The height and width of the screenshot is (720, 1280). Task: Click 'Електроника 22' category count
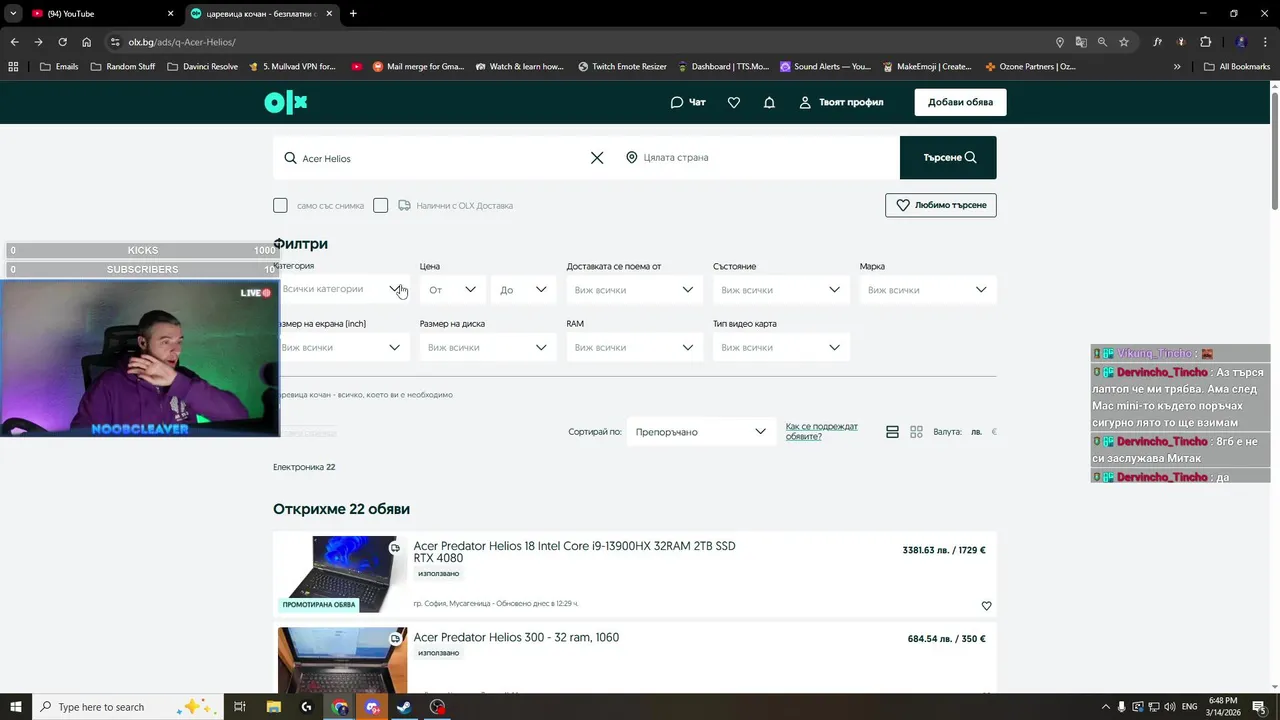tap(304, 467)
